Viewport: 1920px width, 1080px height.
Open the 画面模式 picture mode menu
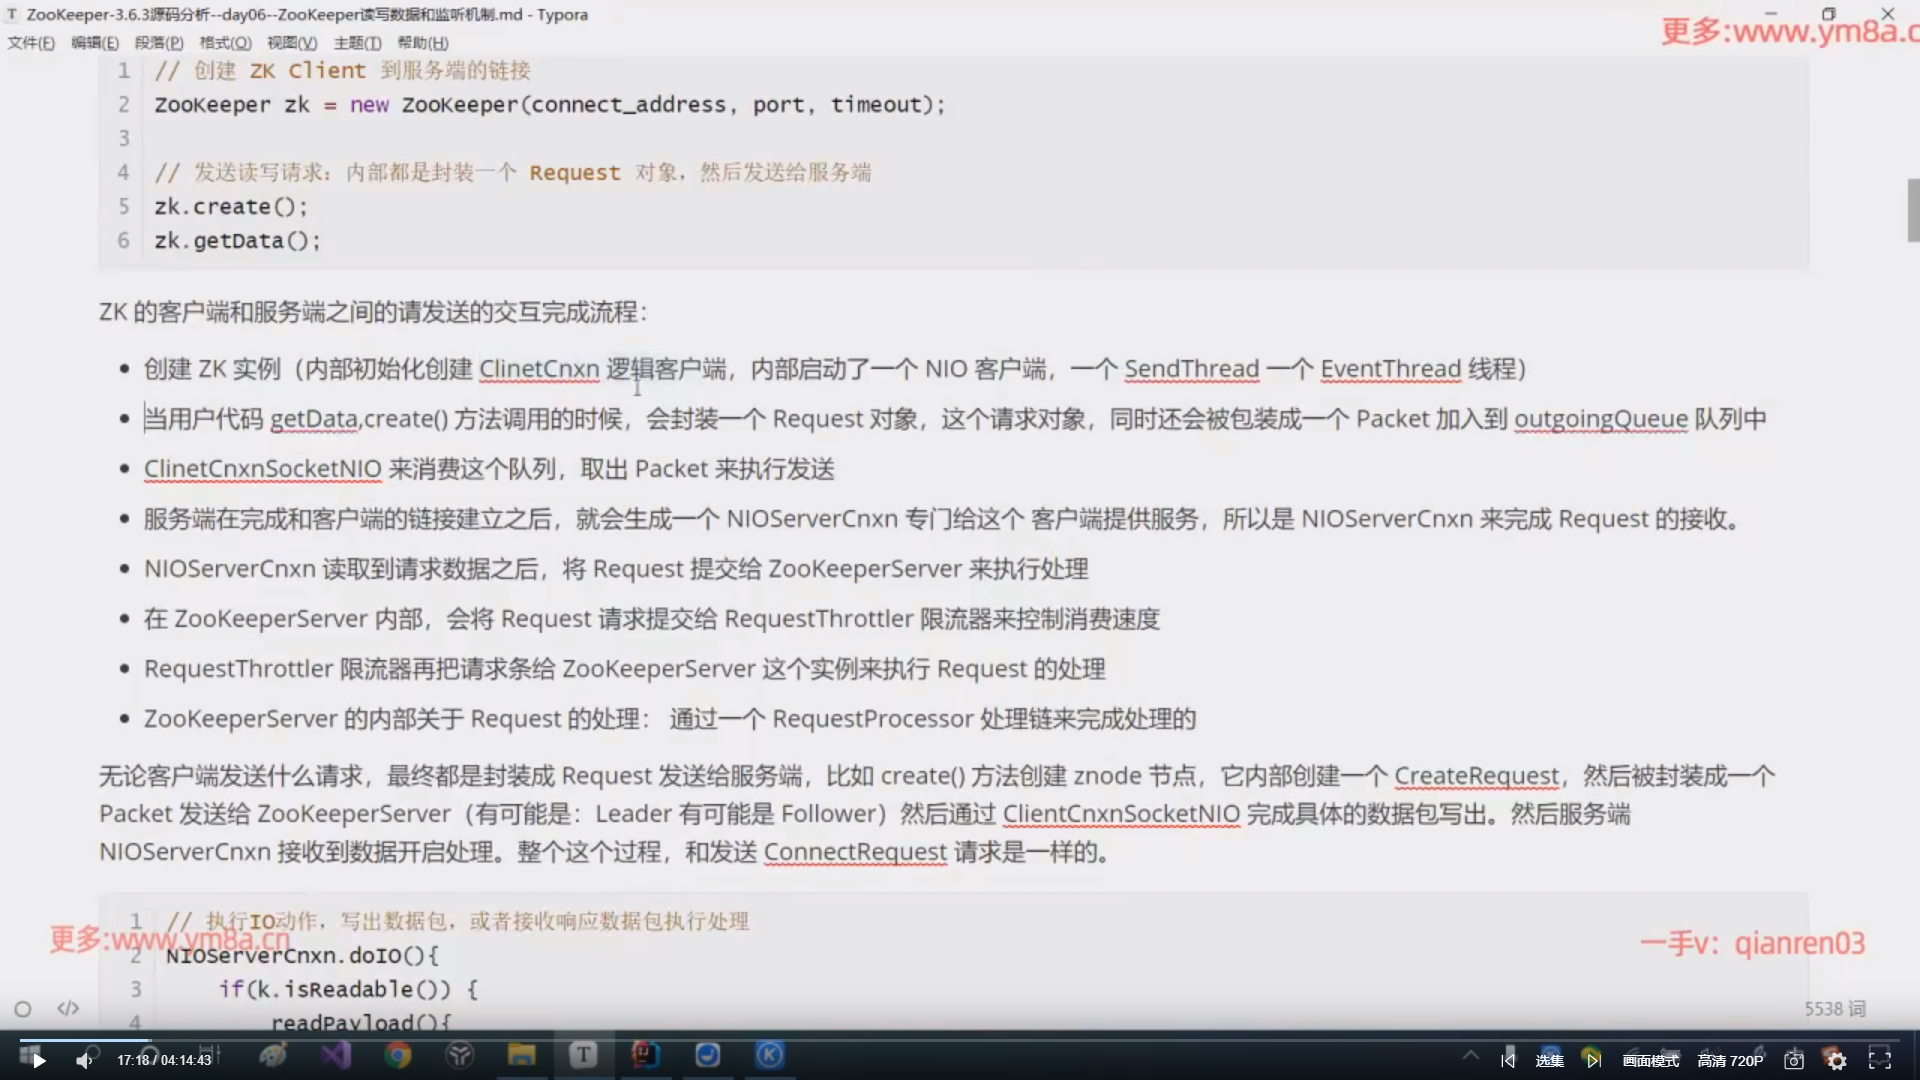pos(1651,1060)
